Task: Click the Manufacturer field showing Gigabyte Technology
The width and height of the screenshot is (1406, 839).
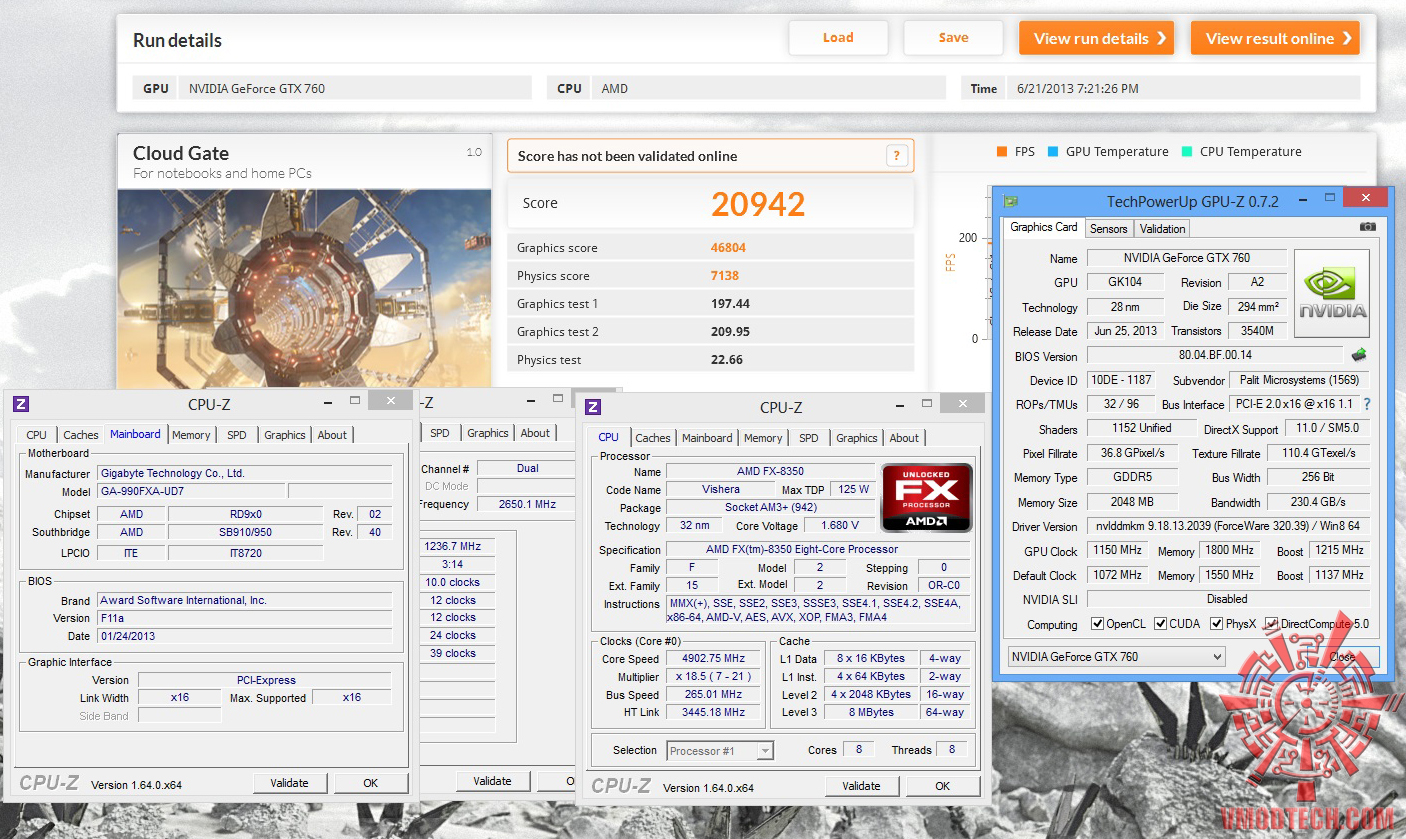Action: coord(244,473)
